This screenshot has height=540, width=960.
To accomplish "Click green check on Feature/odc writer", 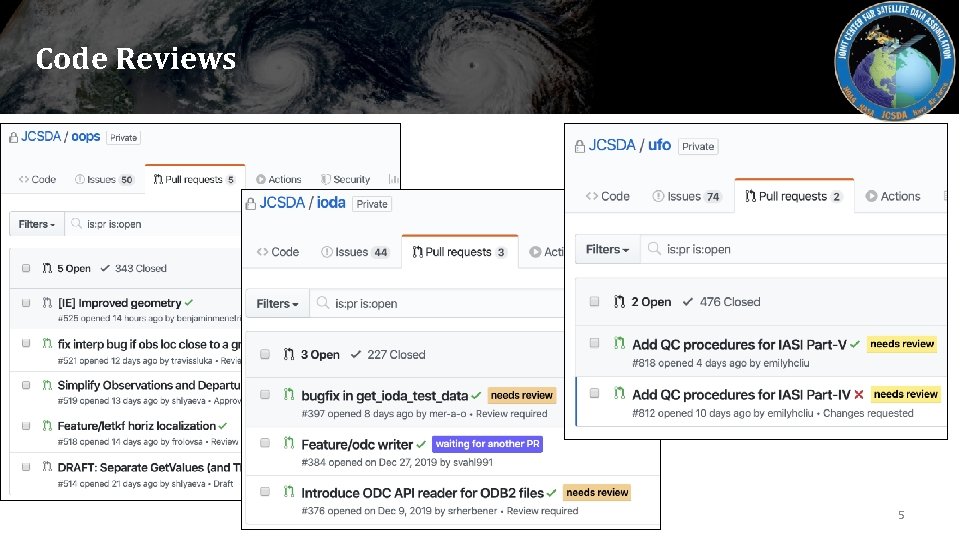I will [421, 444].
